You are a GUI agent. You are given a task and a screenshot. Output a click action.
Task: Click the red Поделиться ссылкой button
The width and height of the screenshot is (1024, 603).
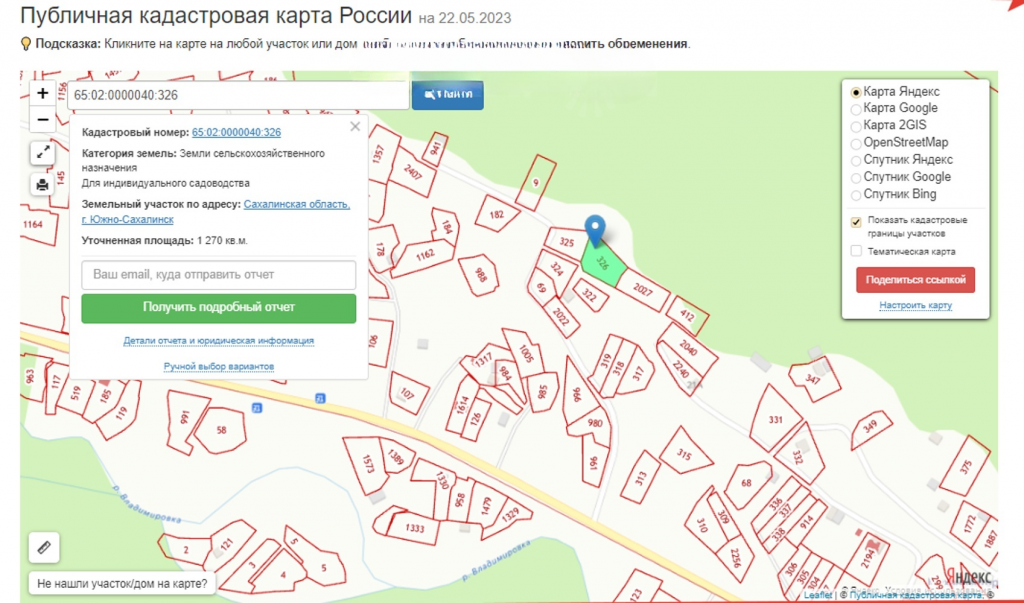click(x=916, y=280)
